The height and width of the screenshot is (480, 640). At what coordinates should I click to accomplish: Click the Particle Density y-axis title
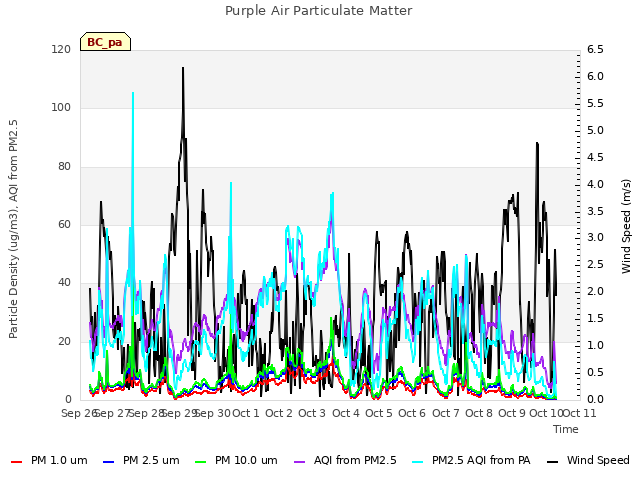coord(13,229)
